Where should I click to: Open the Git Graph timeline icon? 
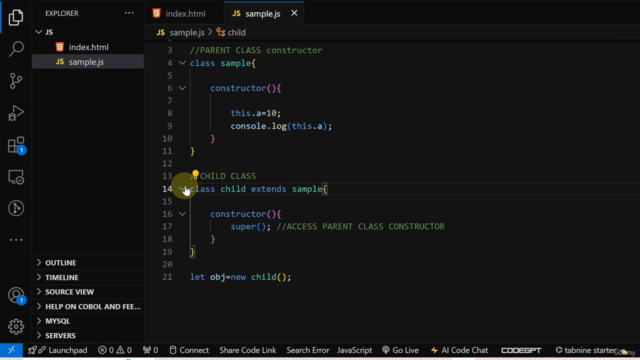(16, 208)
